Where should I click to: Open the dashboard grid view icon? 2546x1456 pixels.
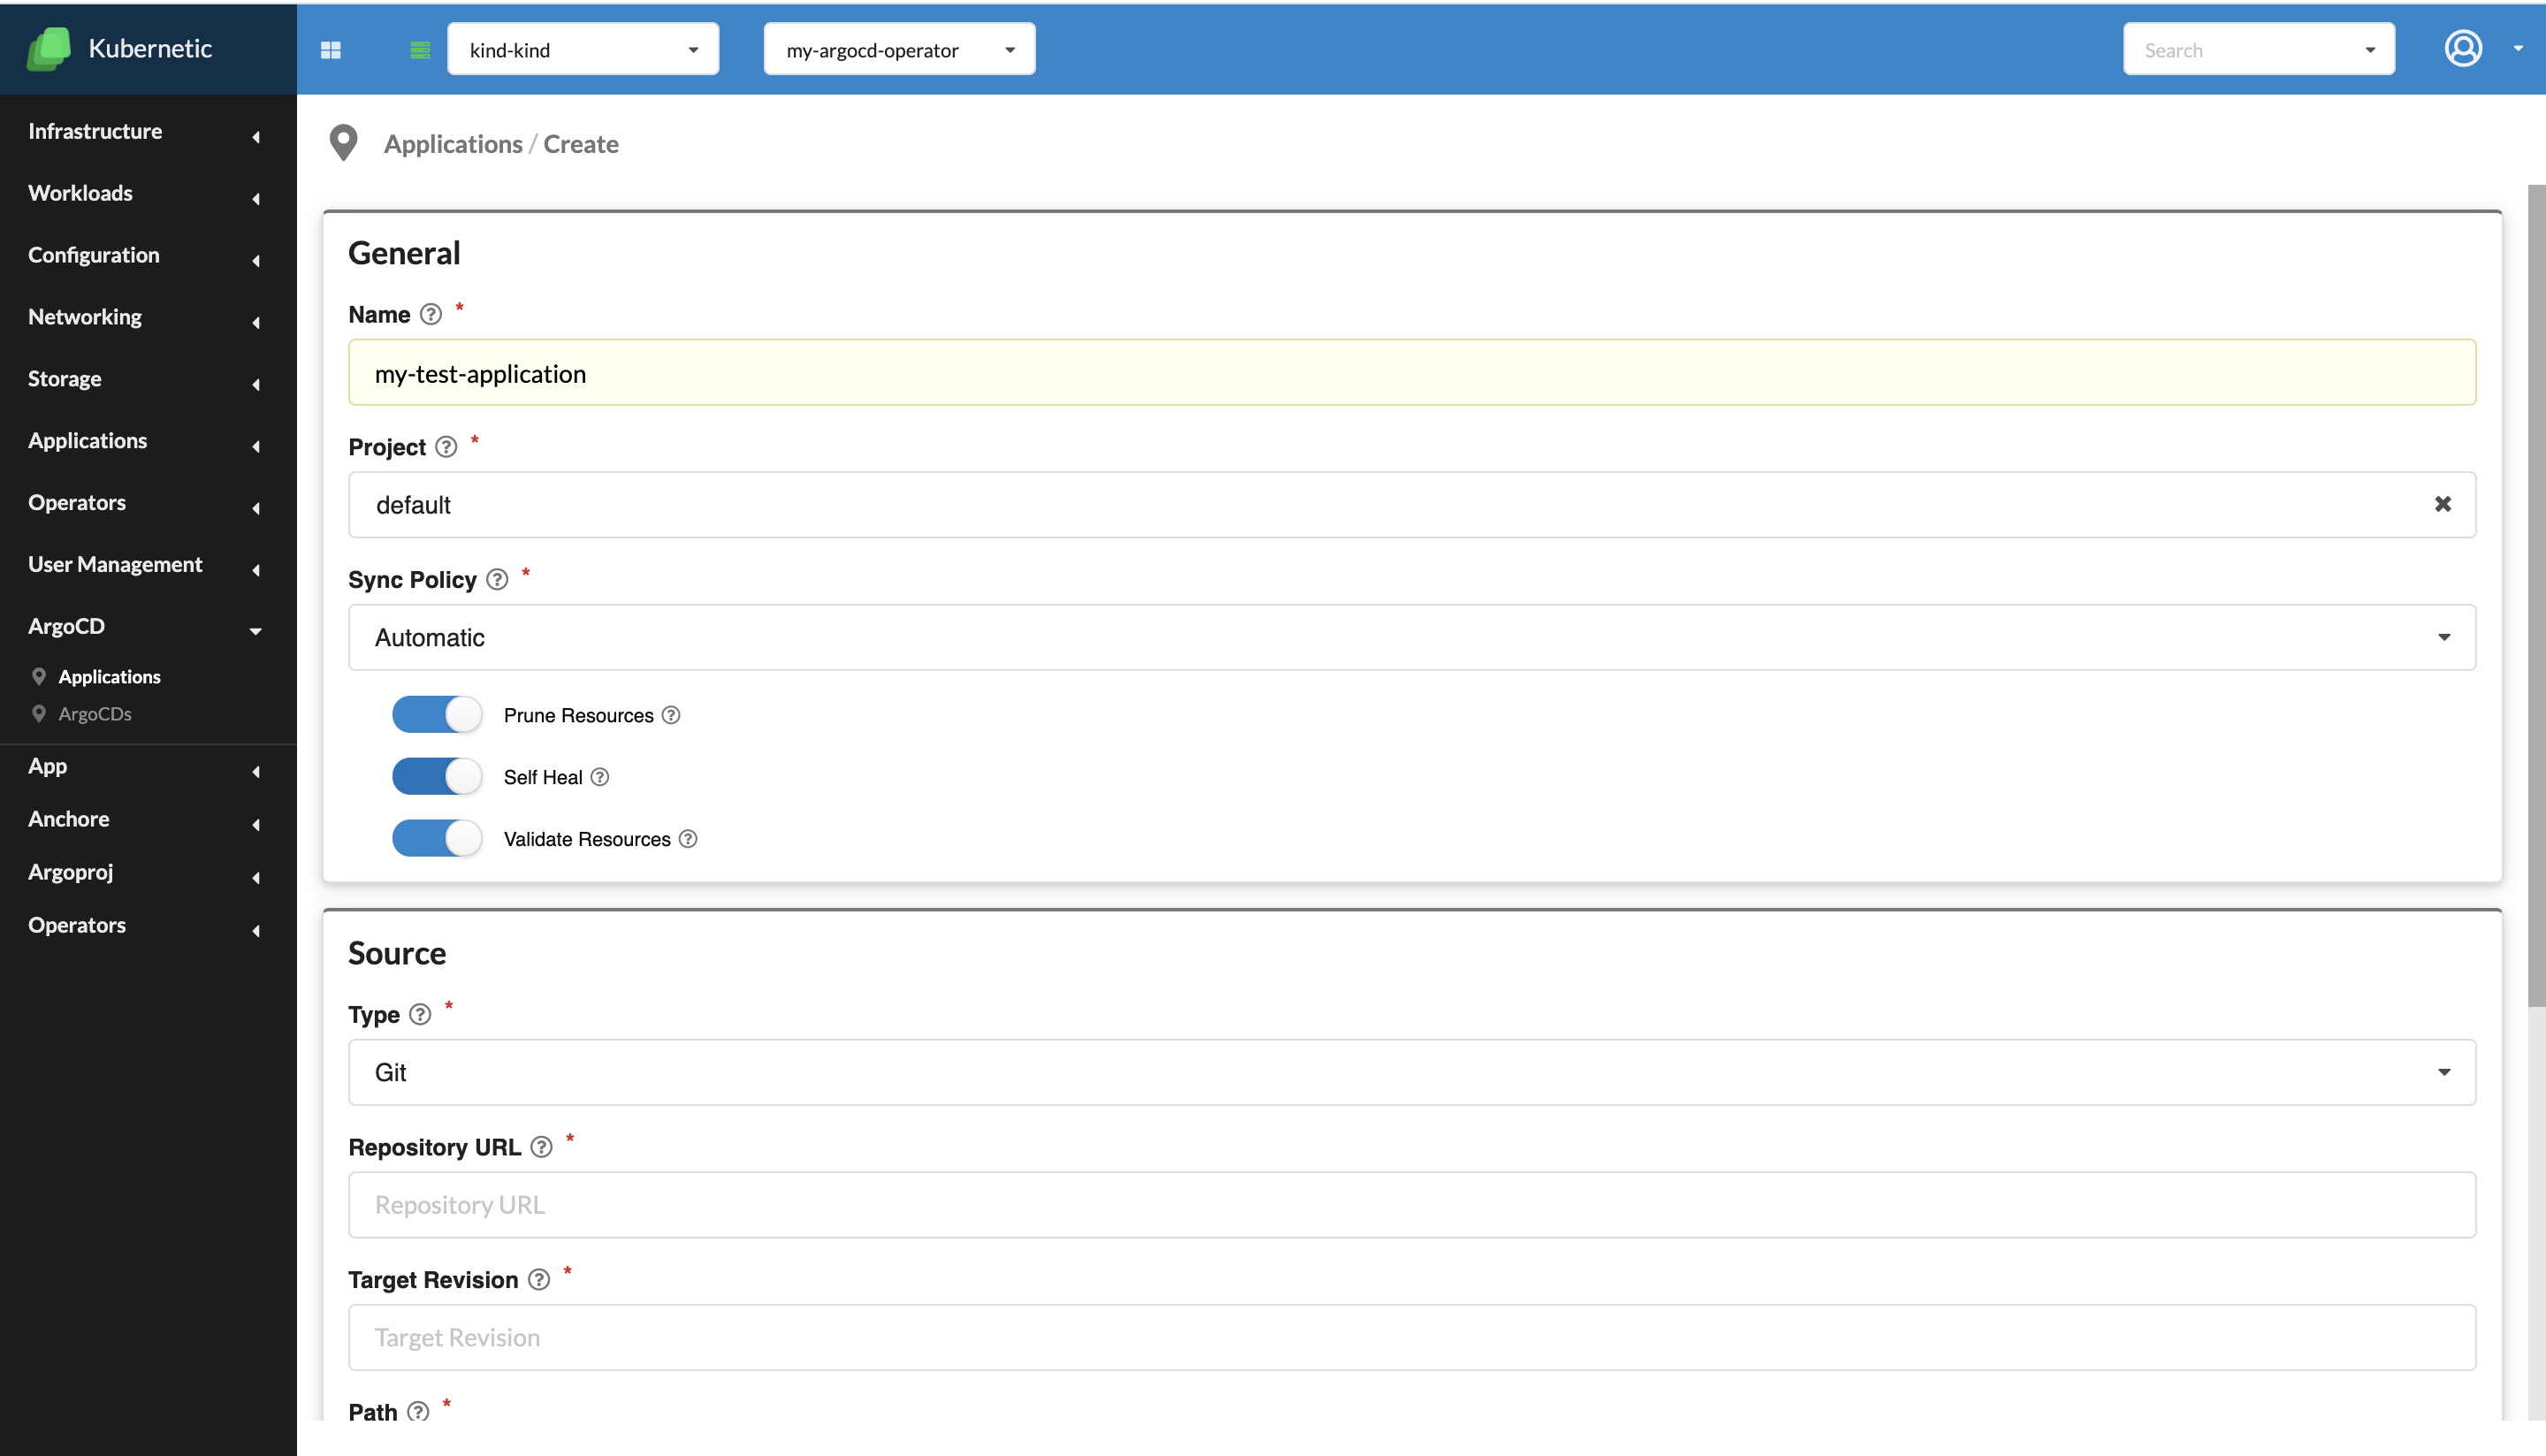[x=331, y=50]
